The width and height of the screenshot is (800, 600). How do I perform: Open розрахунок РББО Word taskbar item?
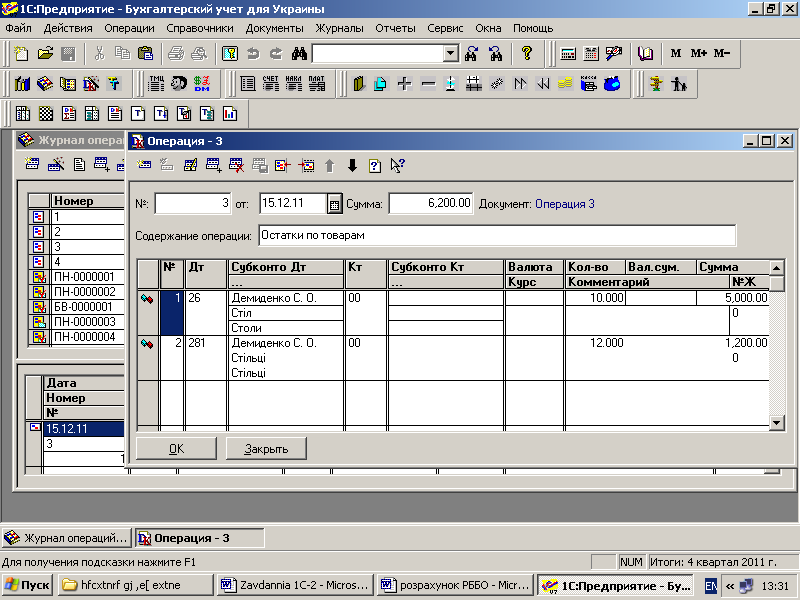(x=456, y=585)
